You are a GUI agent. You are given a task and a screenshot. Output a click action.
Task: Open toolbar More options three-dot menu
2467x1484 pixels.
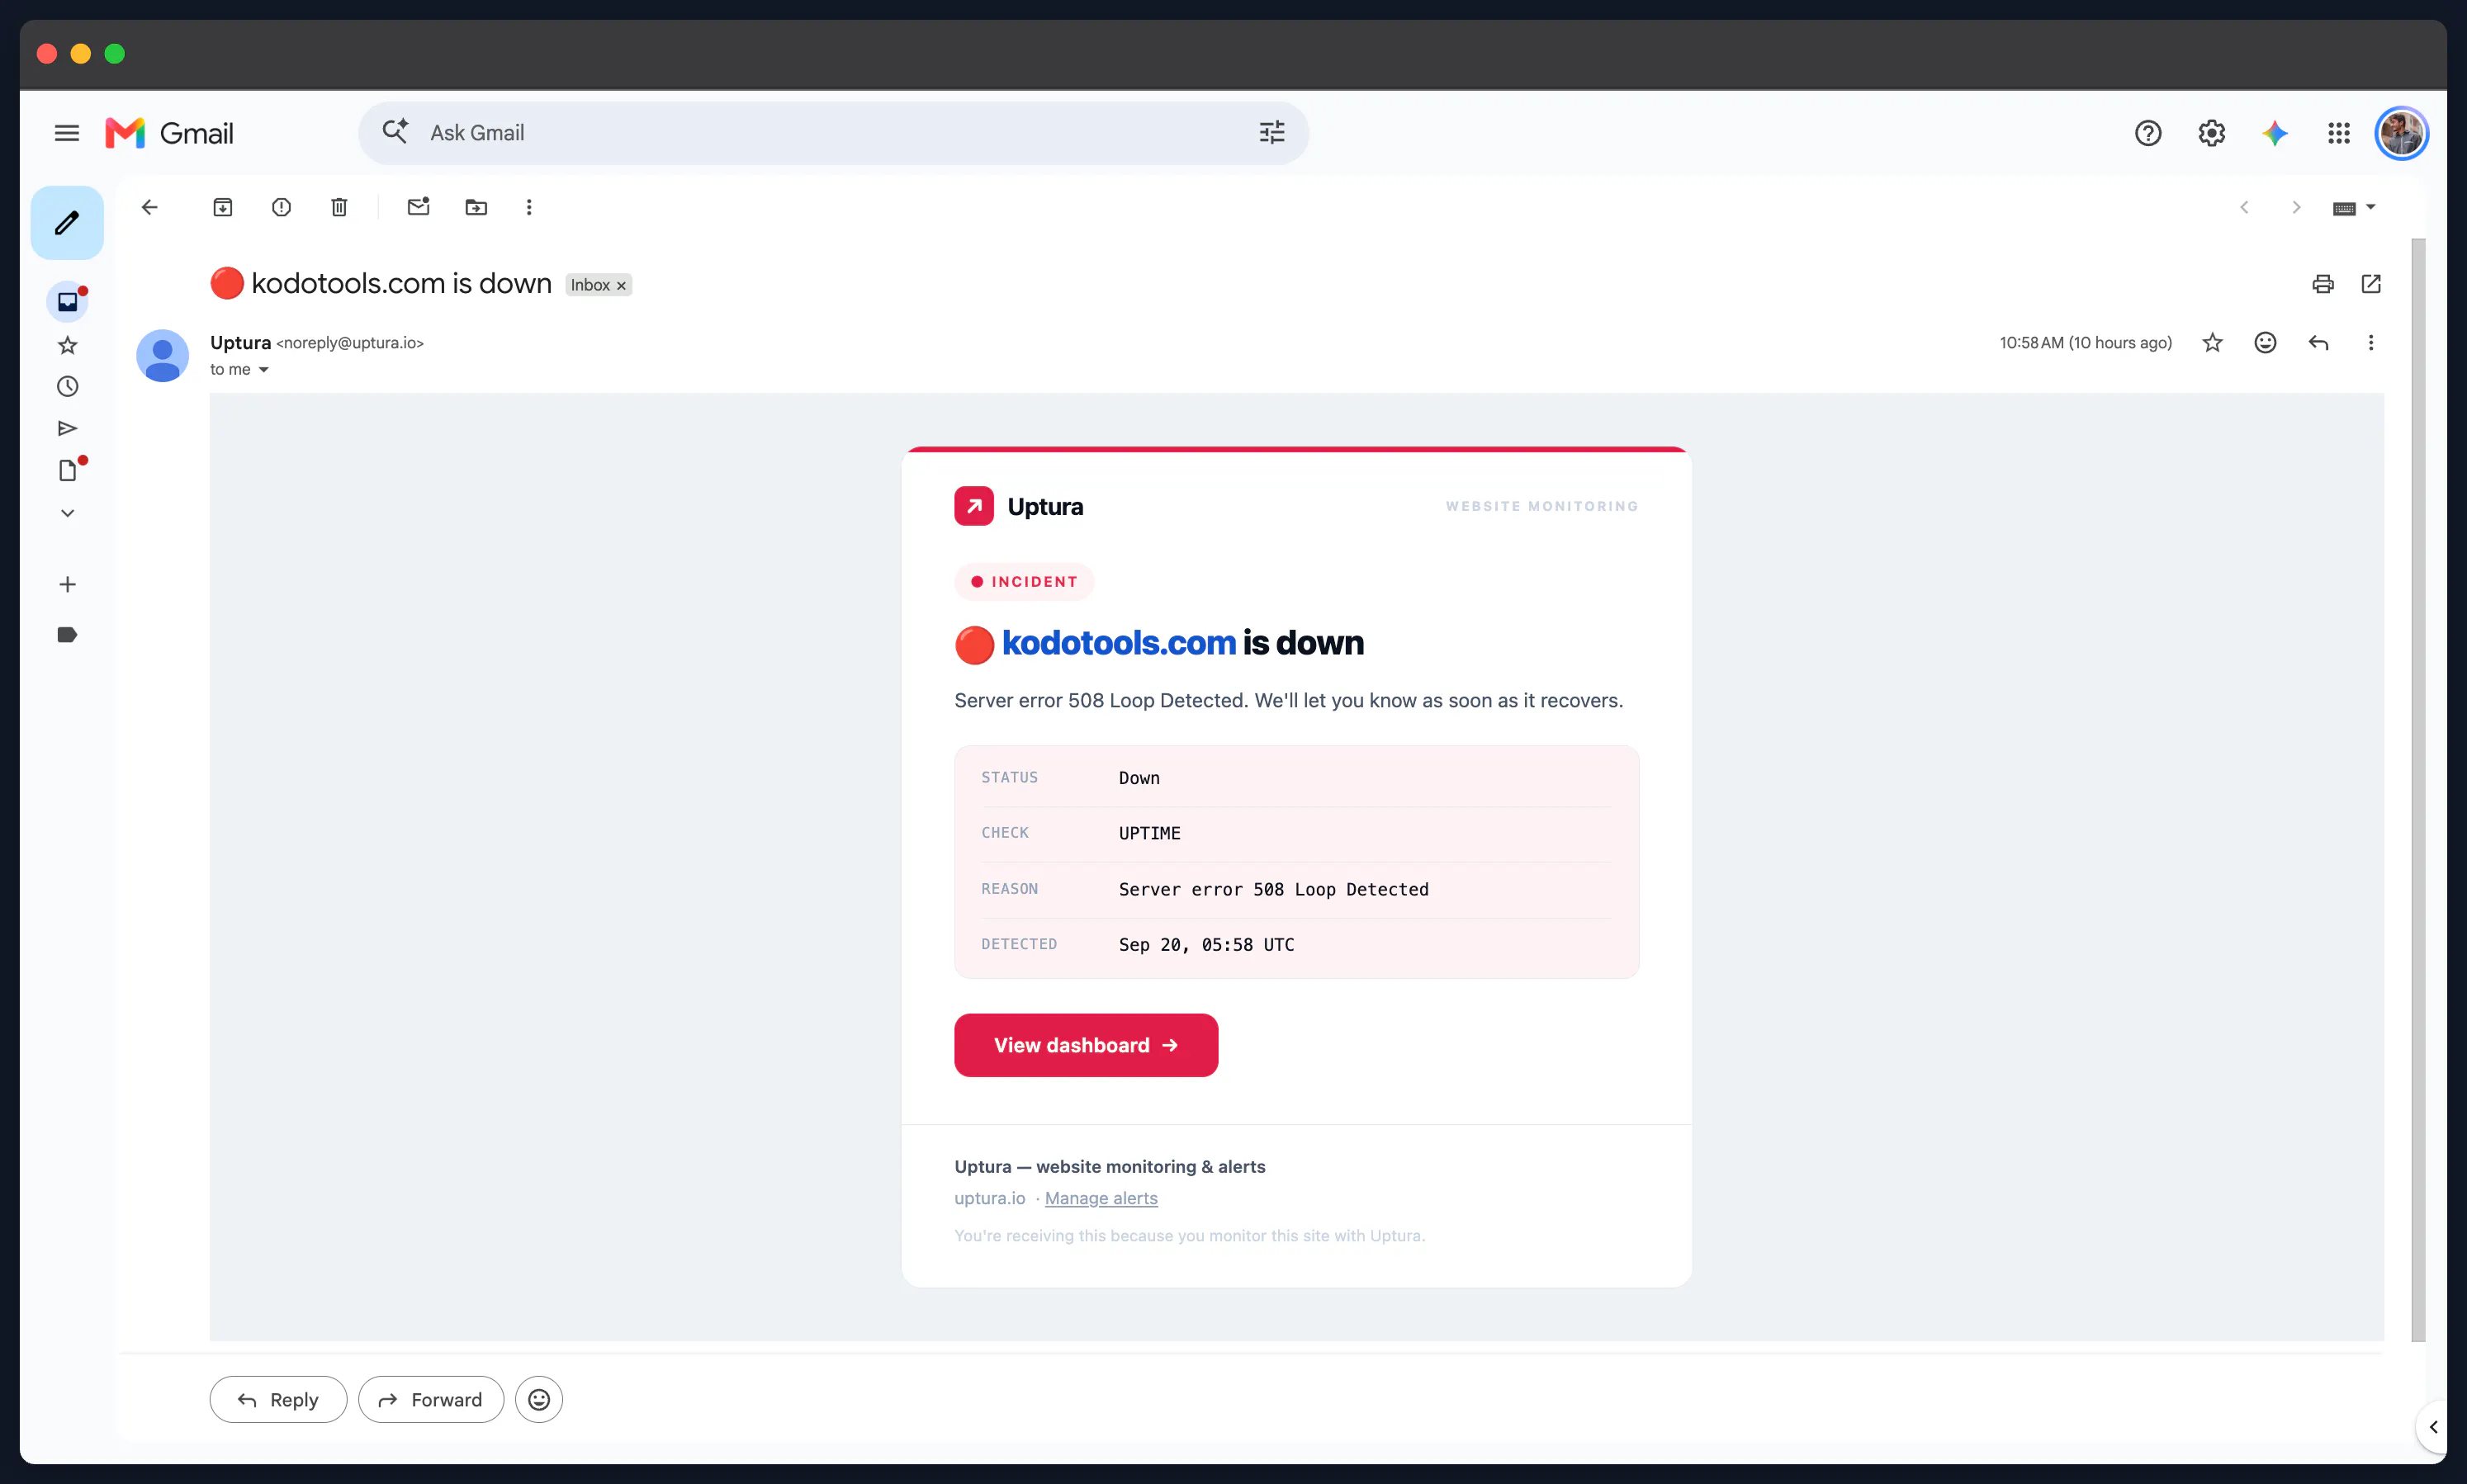coord(529,207)
